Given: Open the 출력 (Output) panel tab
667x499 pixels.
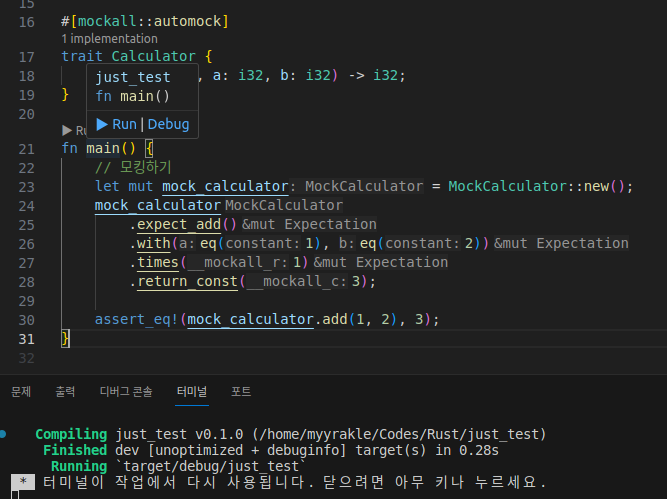Looking at the screenshot, I should point(65,392).
